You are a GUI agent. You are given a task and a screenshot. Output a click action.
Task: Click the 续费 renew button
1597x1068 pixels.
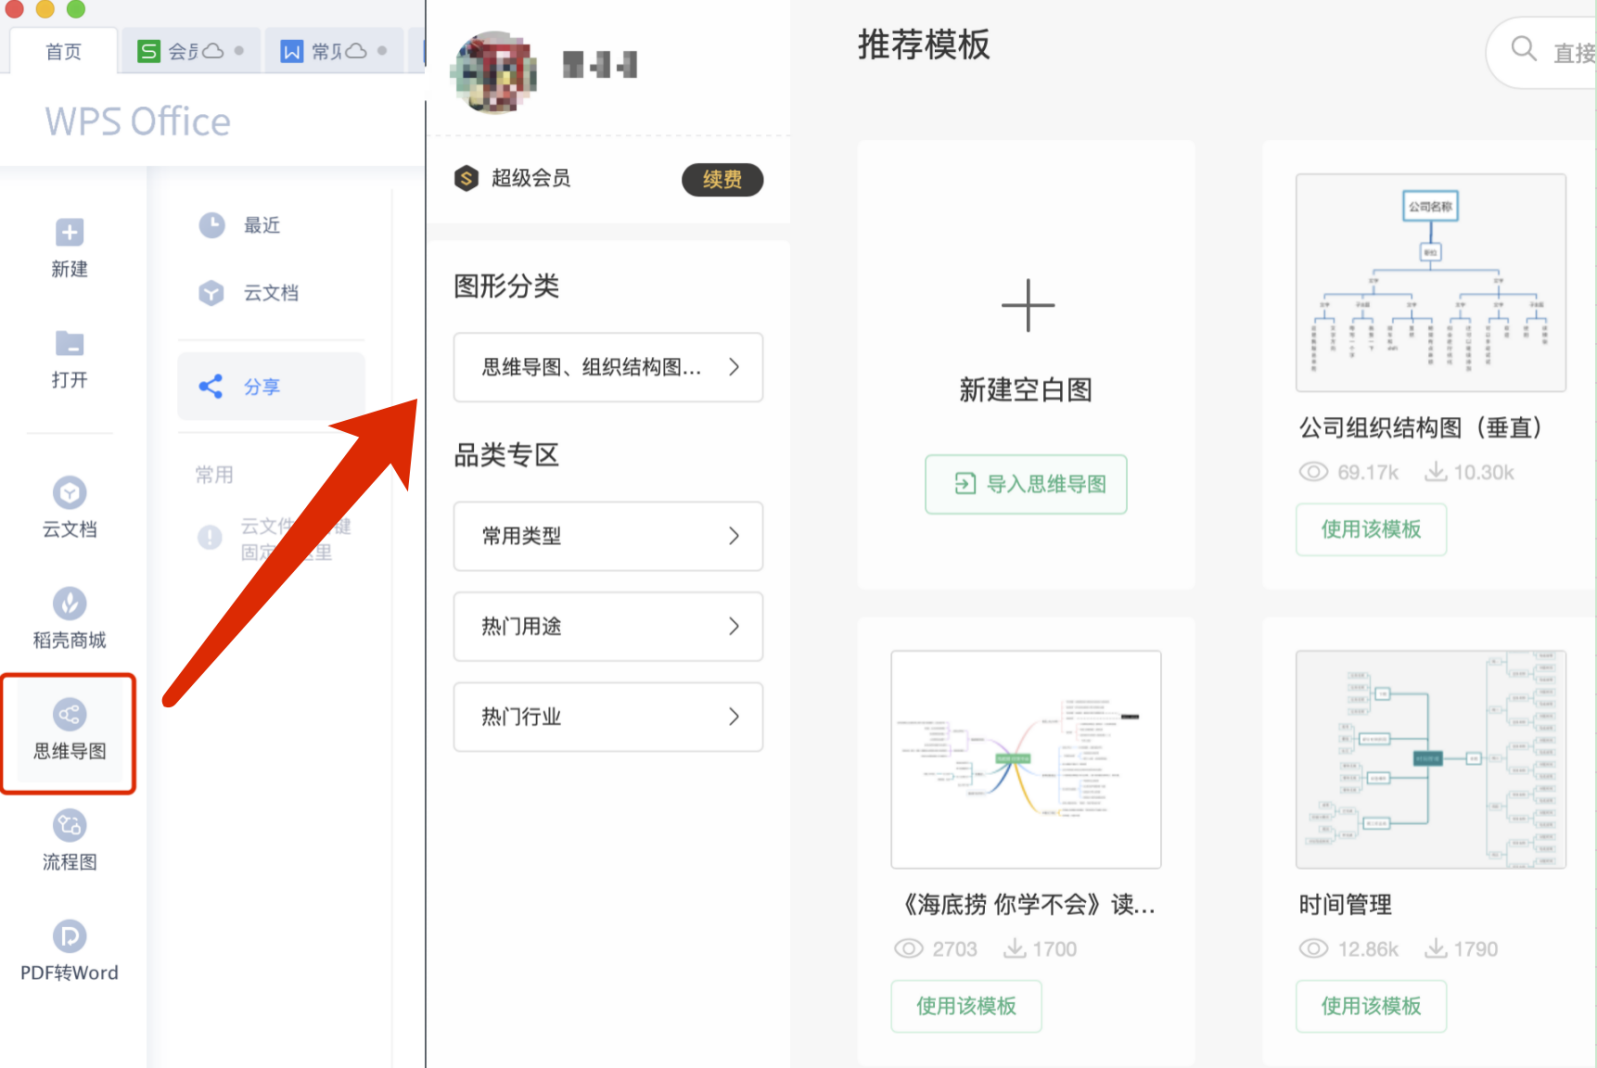[x=722, y=179]
